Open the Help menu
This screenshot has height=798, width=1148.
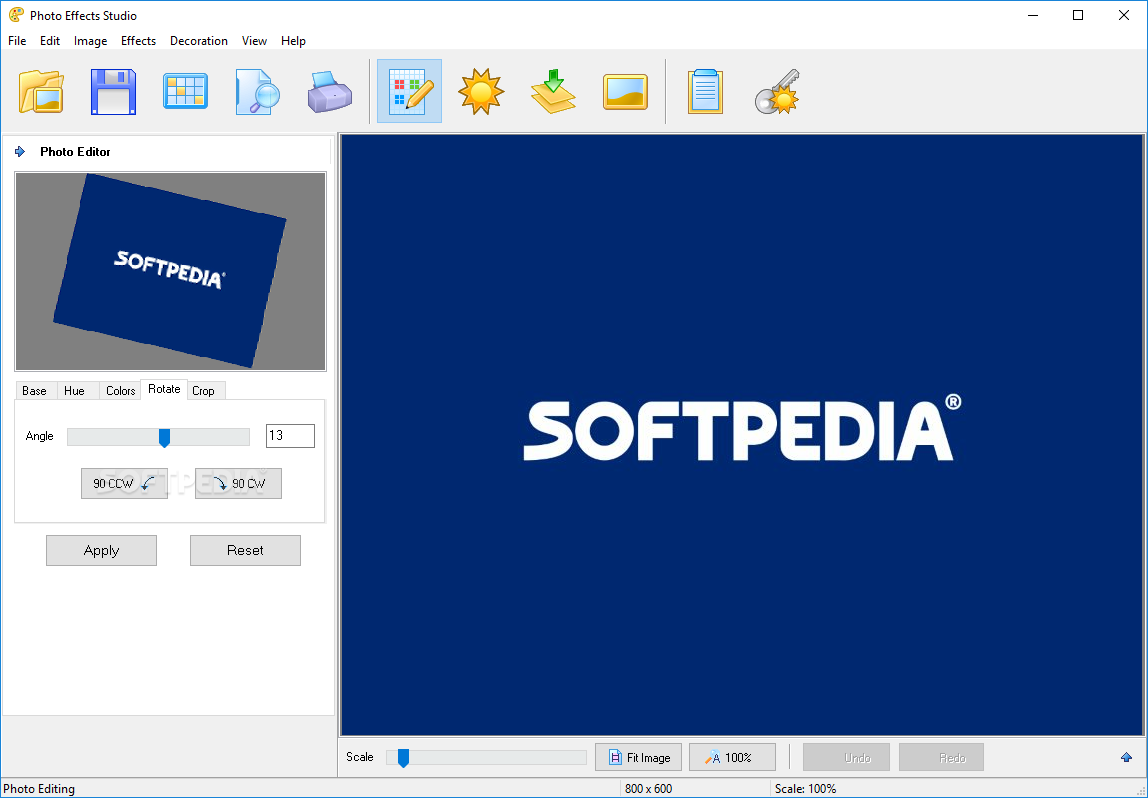pos(293,41)
